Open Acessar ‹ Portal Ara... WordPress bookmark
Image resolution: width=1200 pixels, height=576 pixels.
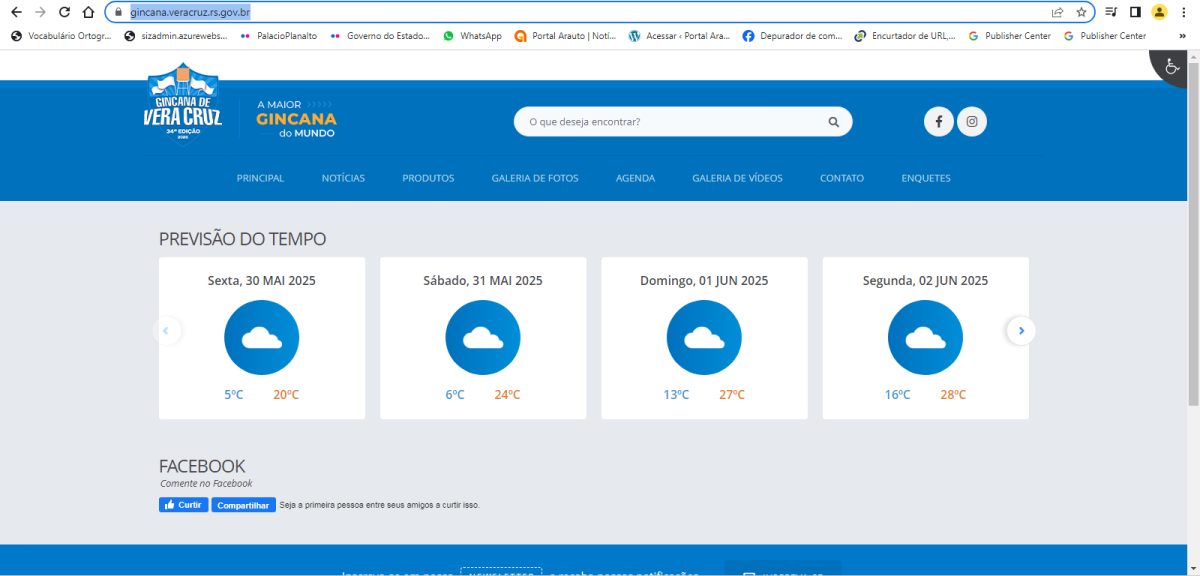click(x=680, y=36)
